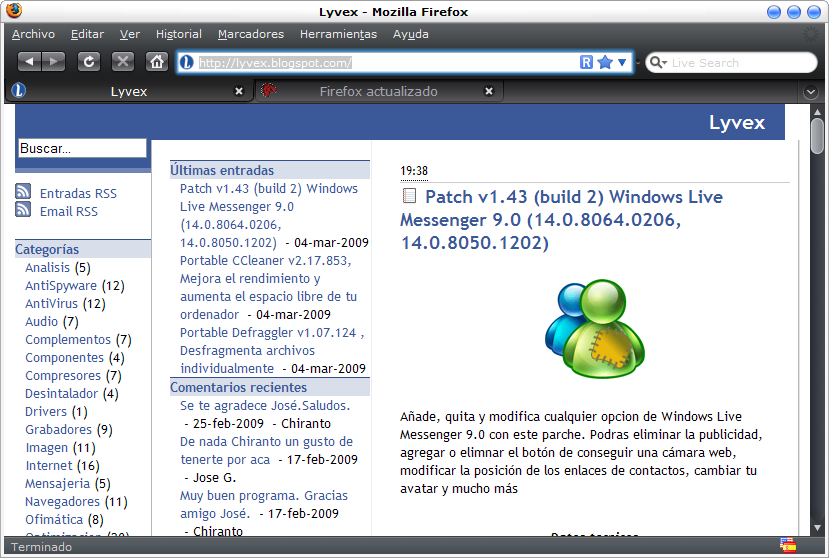Open the Portable CCleaner v2.17.853 entry

(265, 260)
